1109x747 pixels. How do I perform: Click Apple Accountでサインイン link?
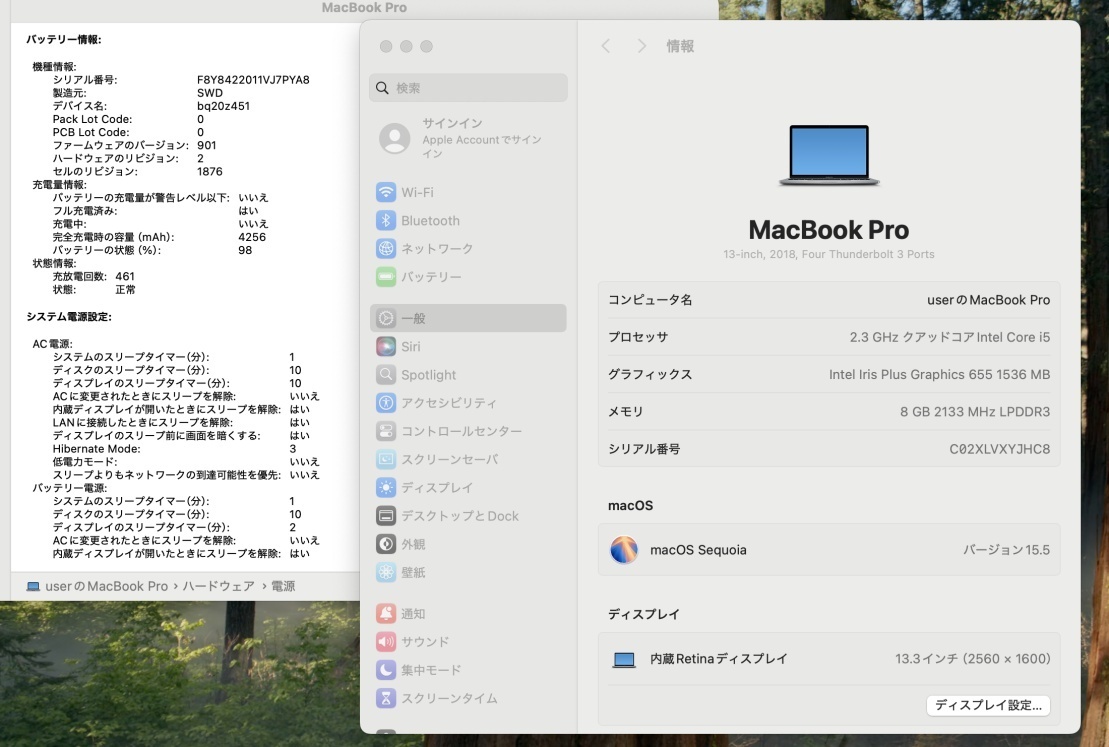tap(482, 146)
